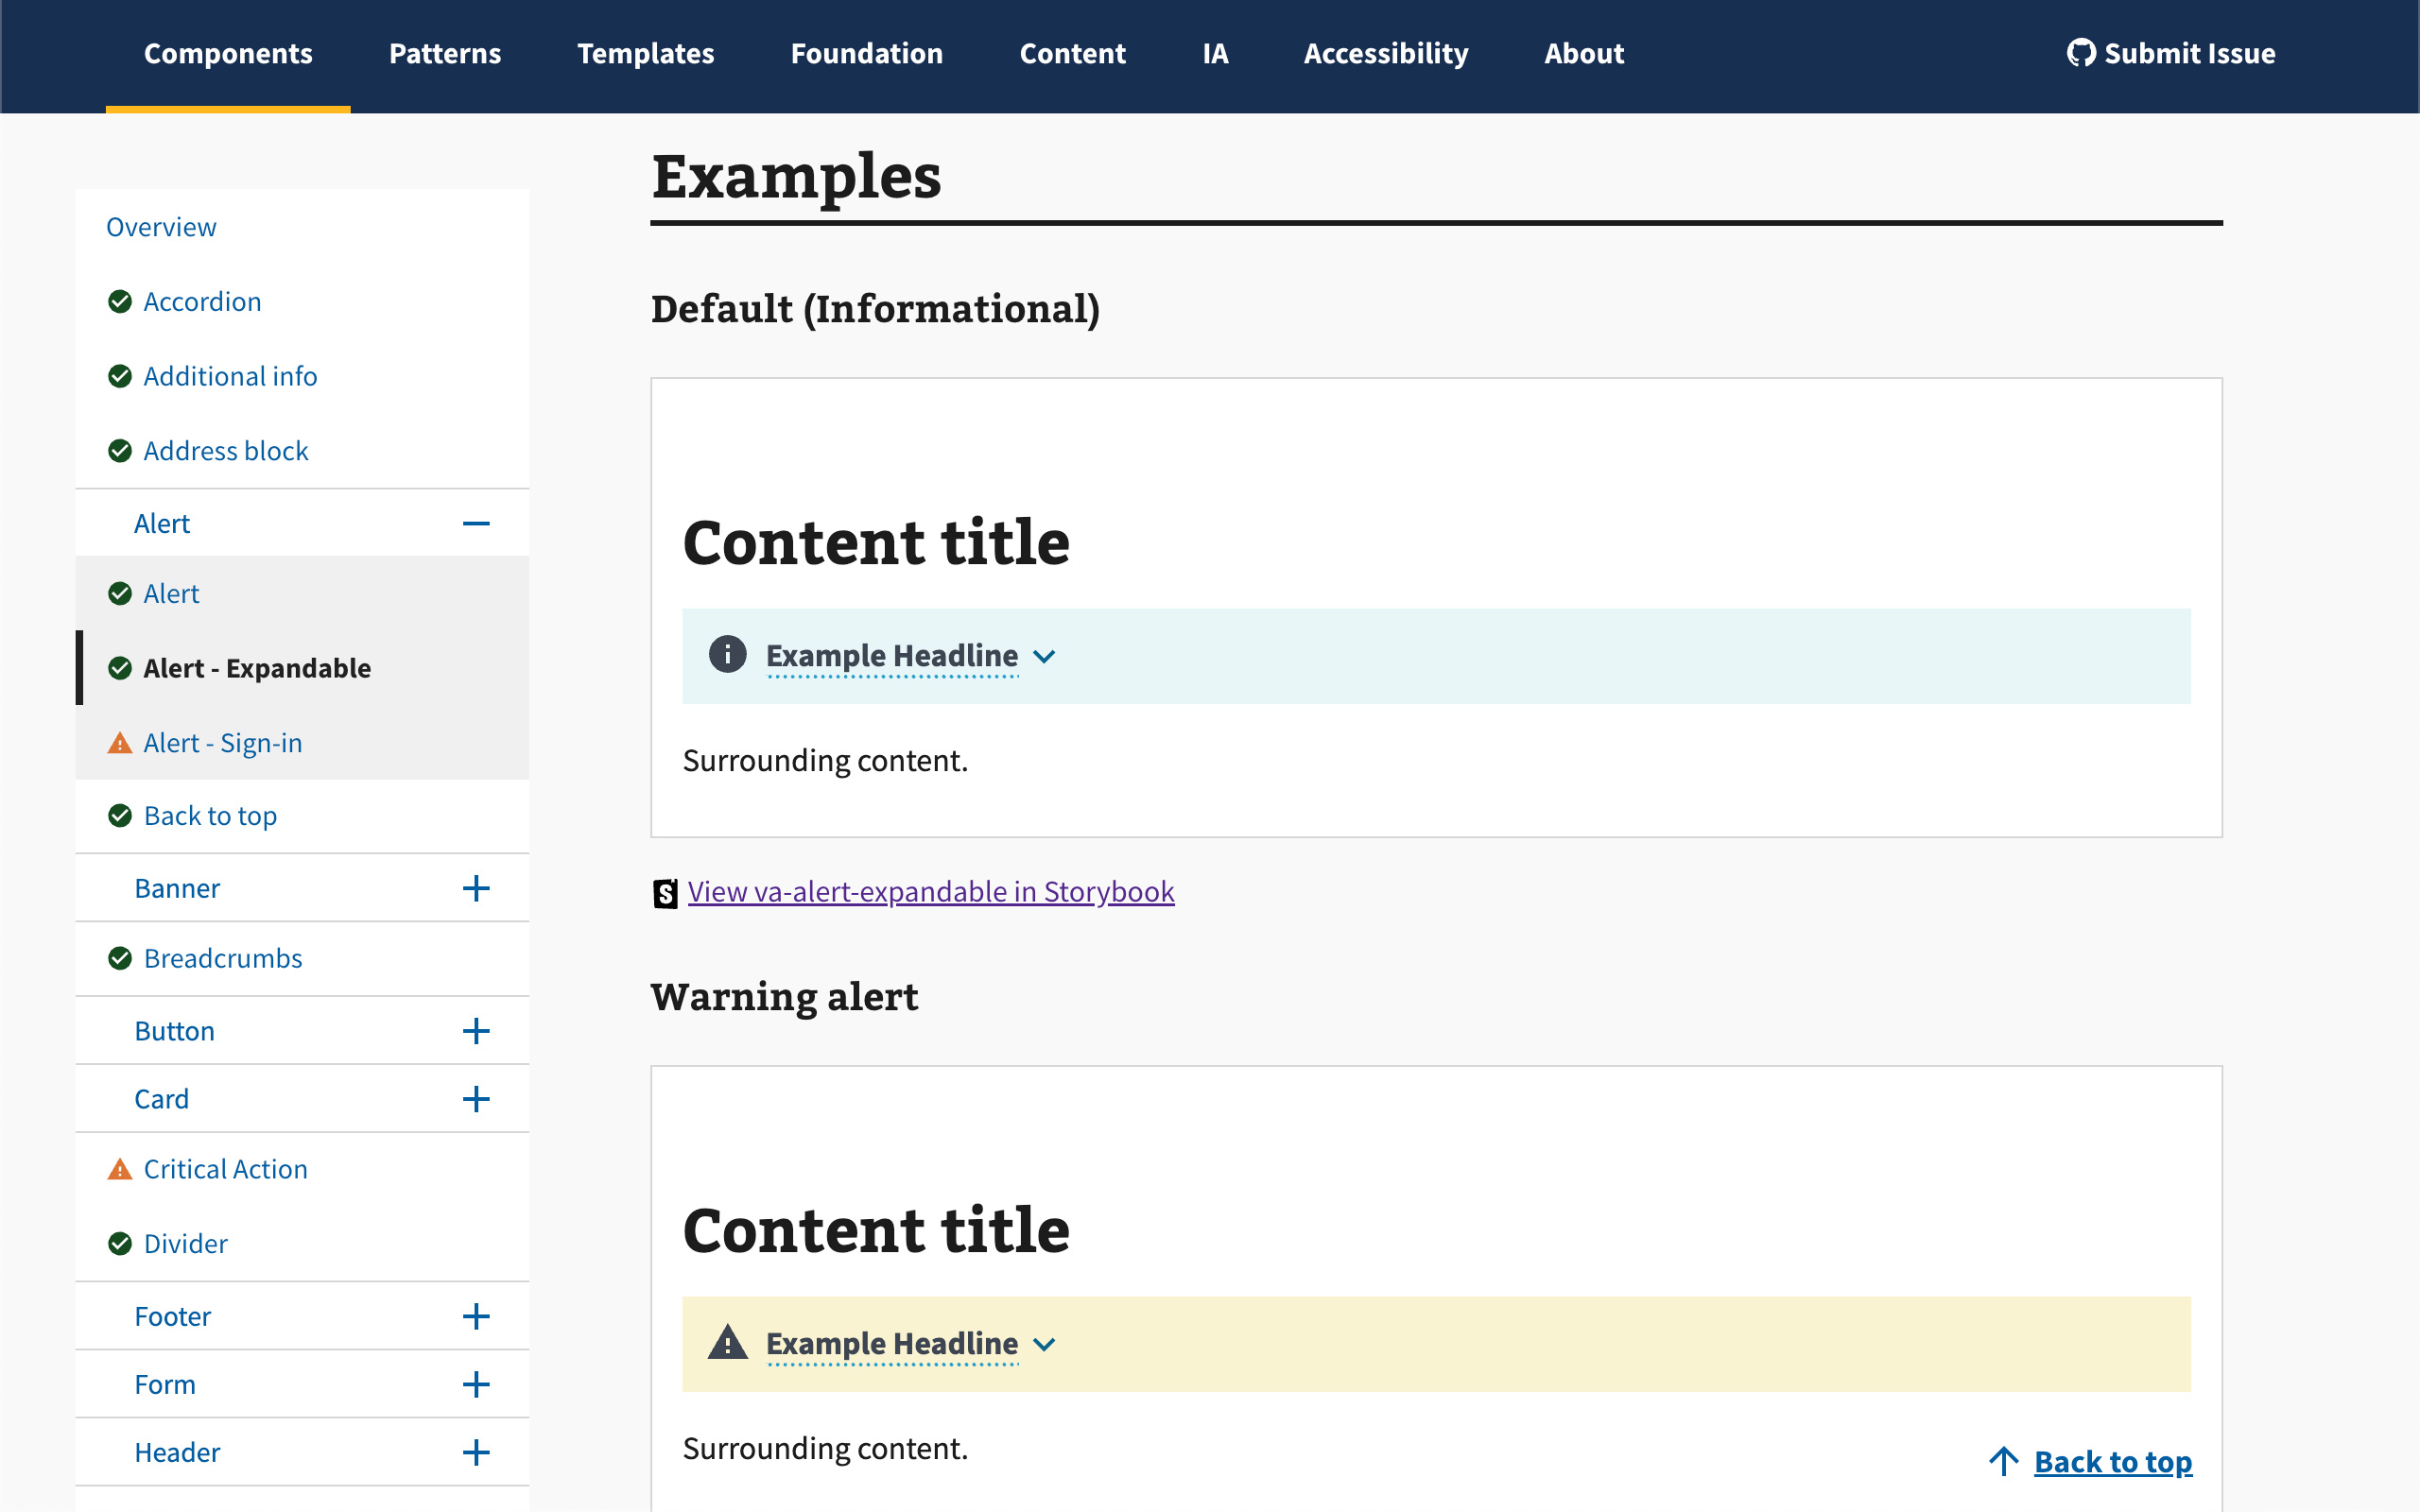Toggle the informational Example Headline alert open
The height and width of the screenshot is (1512, 2420).
[x=891, y=655]
